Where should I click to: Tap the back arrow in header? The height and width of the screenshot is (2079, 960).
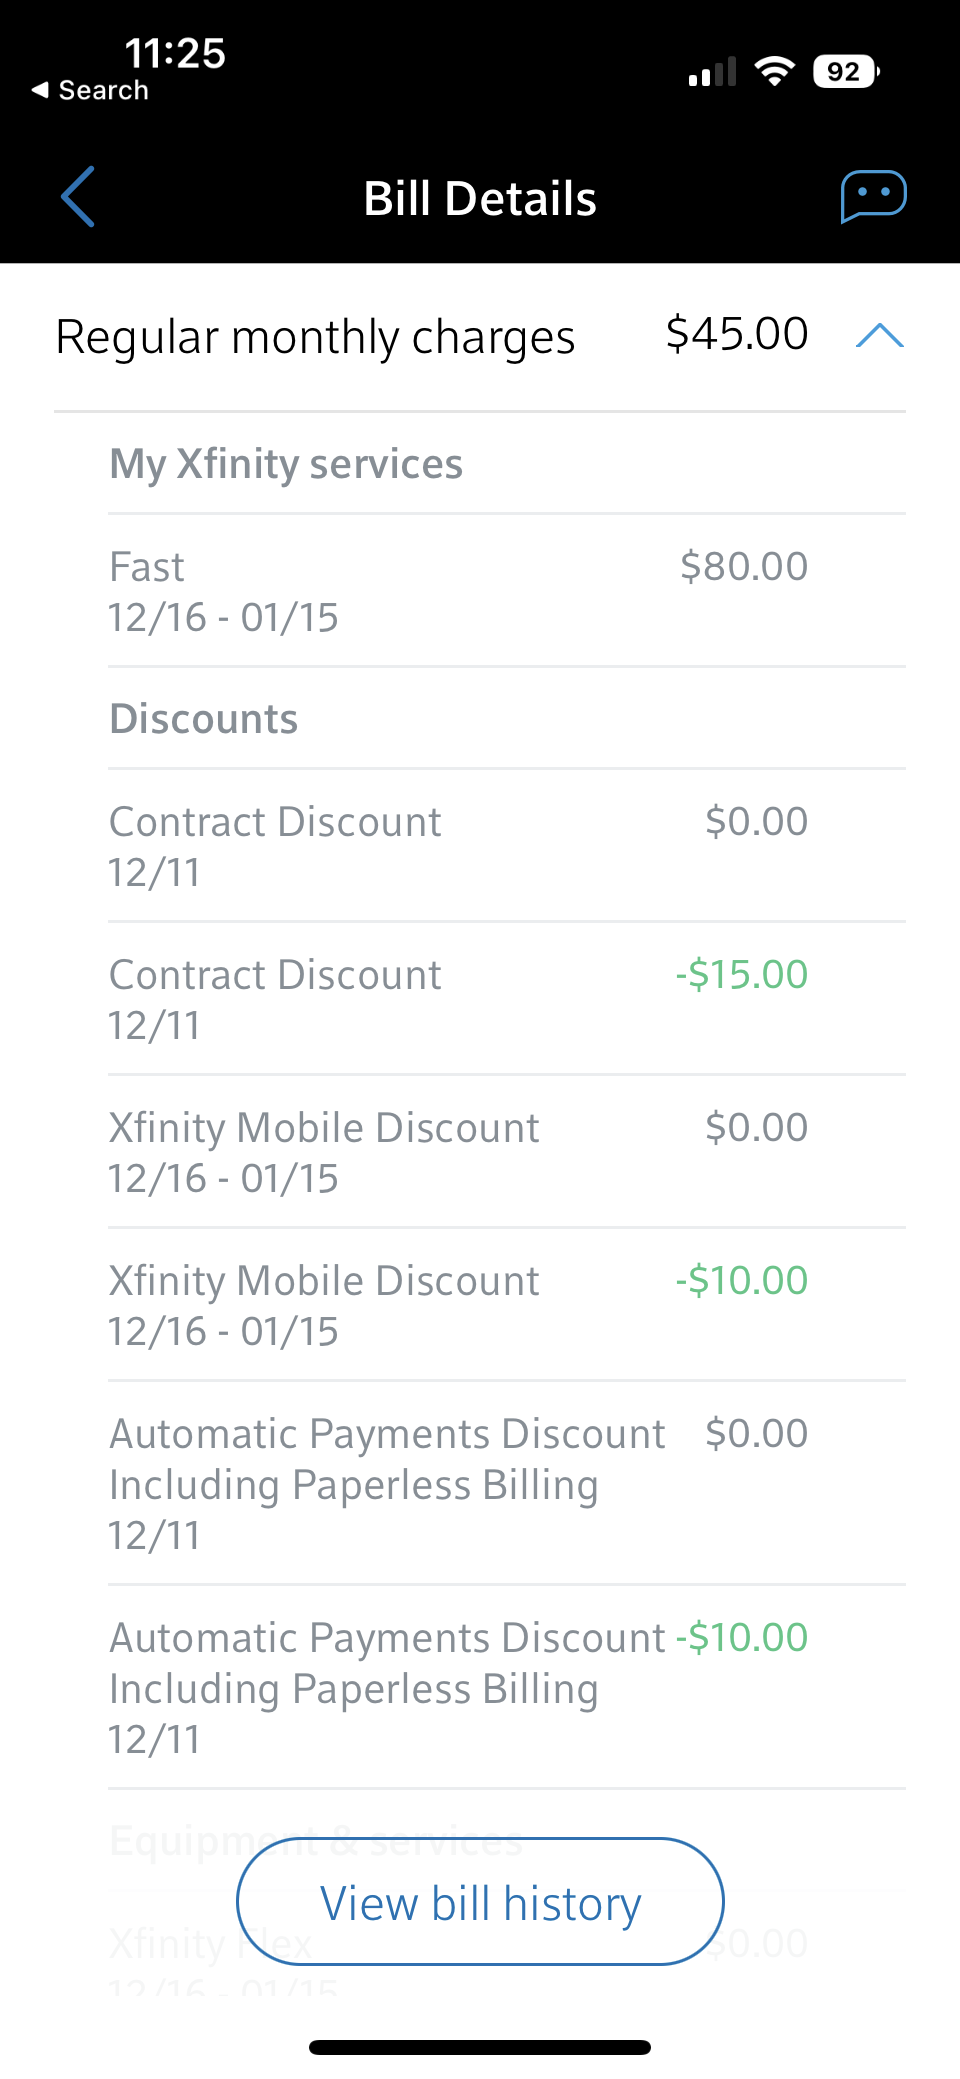click(x=78, y=197)
